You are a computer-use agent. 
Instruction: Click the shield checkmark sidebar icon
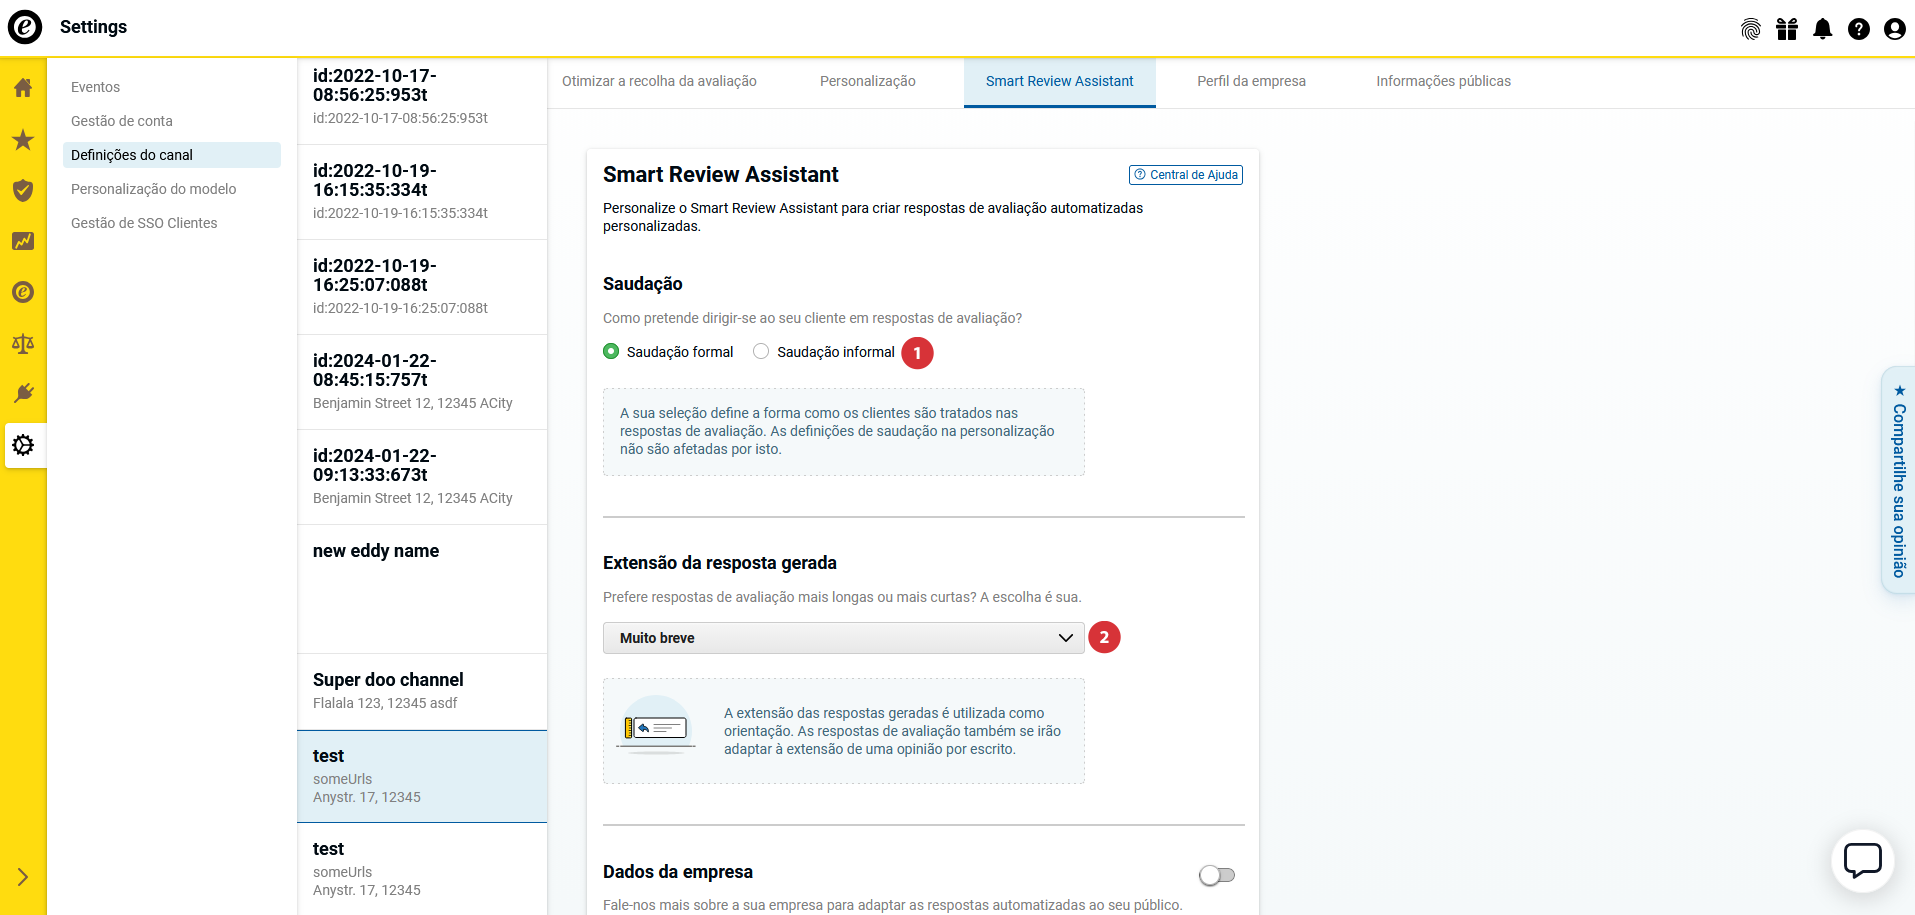click(x=23, y=191)
